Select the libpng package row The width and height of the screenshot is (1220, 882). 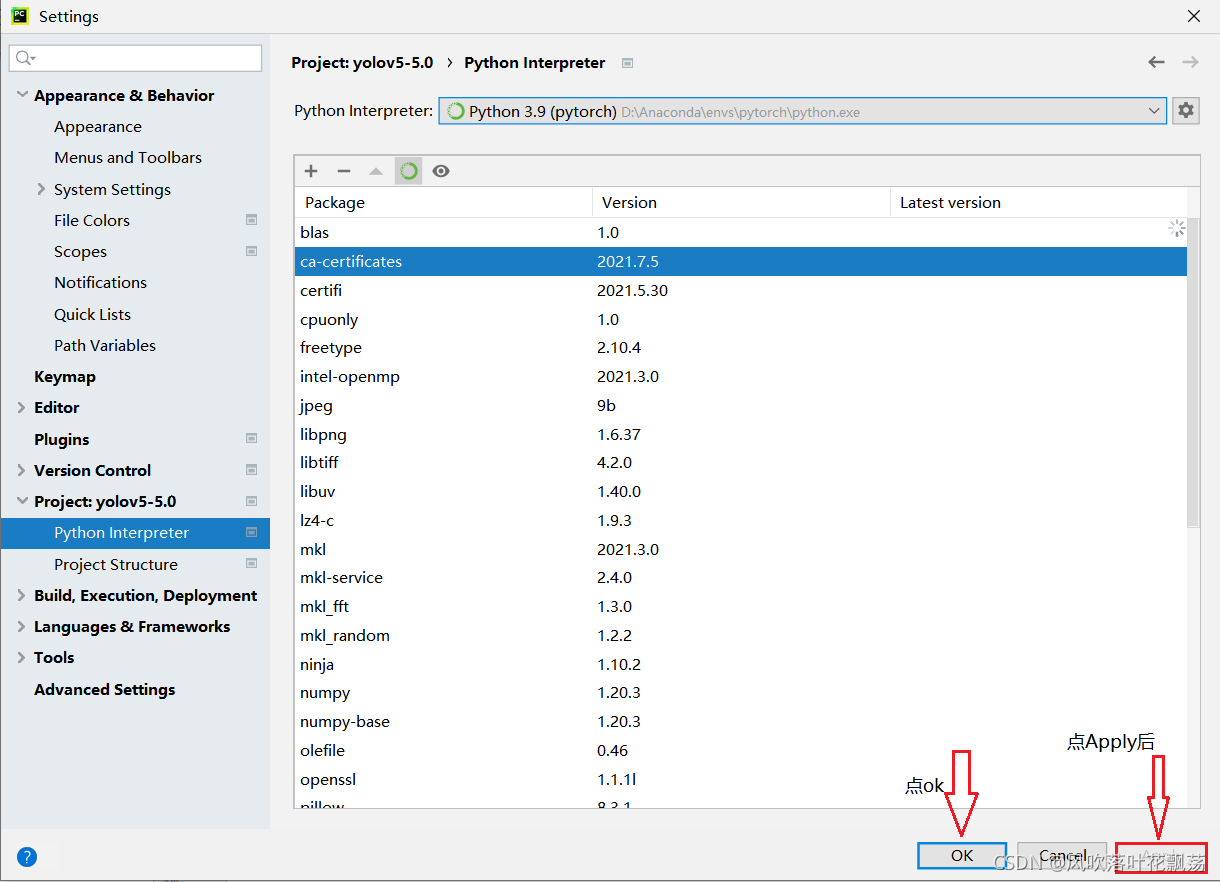click(740, 434)
